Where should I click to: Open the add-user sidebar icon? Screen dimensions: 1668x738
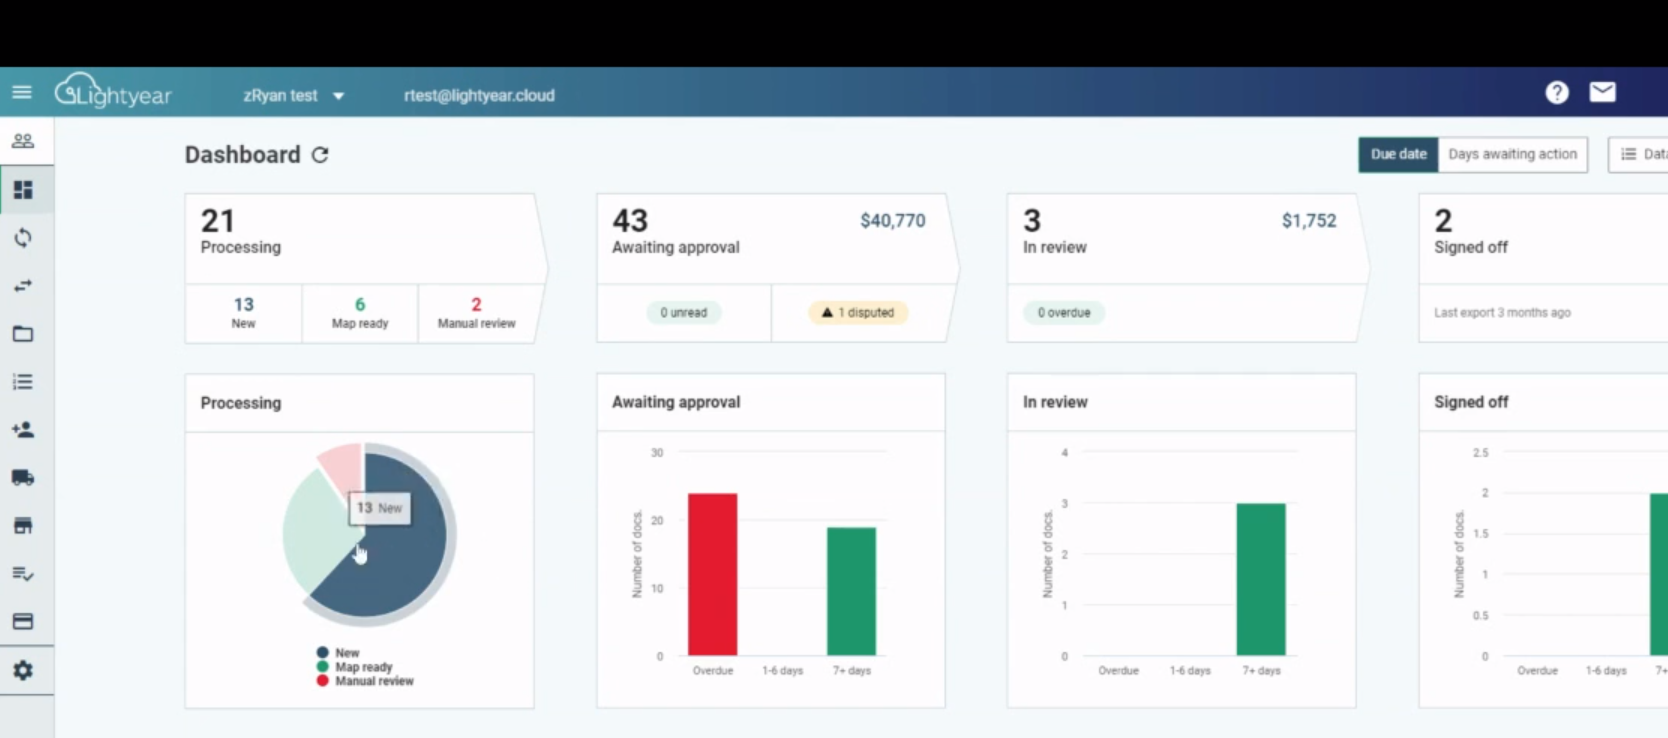click(x=23, y=430)
